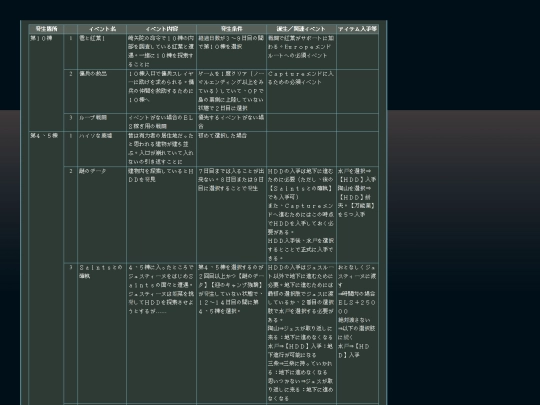Image resolution: width=540 pixels, height=405 pixels.
Task: Click the '初めて選択した場合' condition cell
Action: coord(231,148)
